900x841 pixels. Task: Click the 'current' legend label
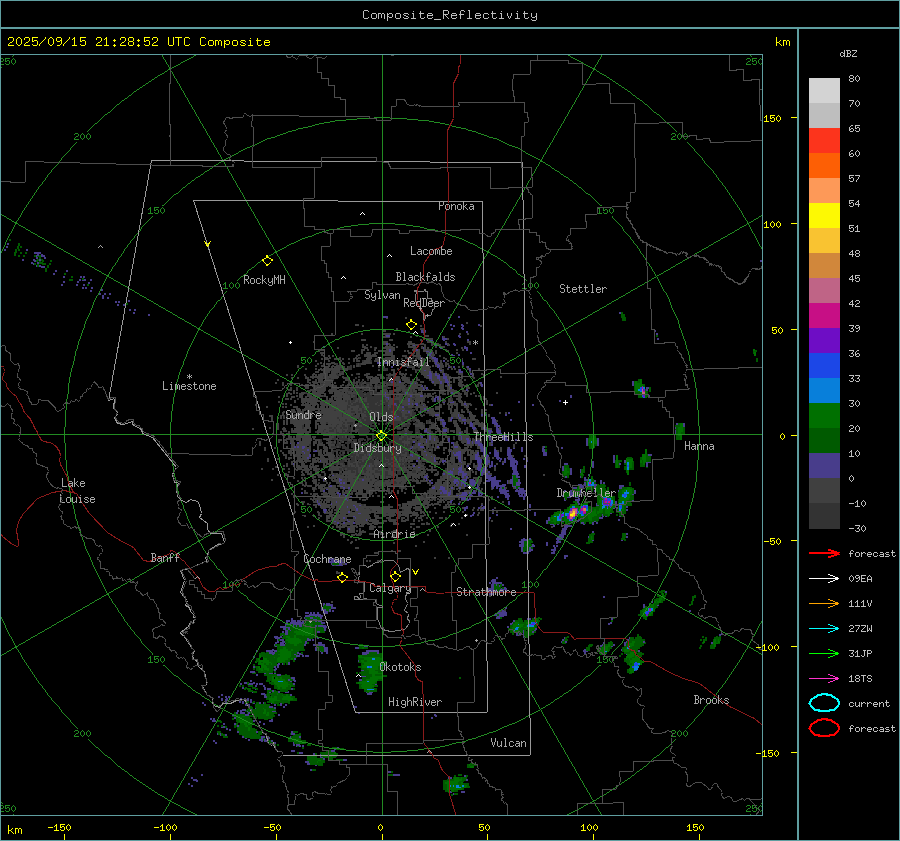coord(869,703)
